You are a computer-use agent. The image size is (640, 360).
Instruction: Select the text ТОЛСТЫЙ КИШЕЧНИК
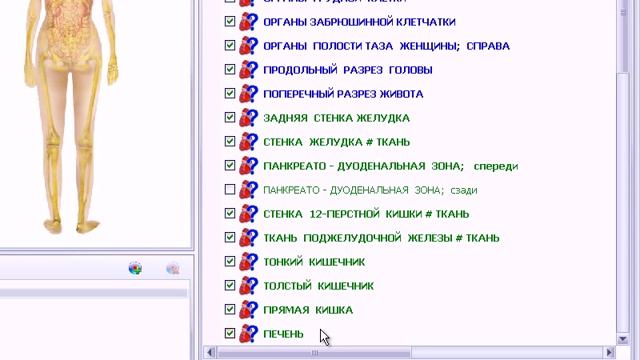[x=318, y=286]
